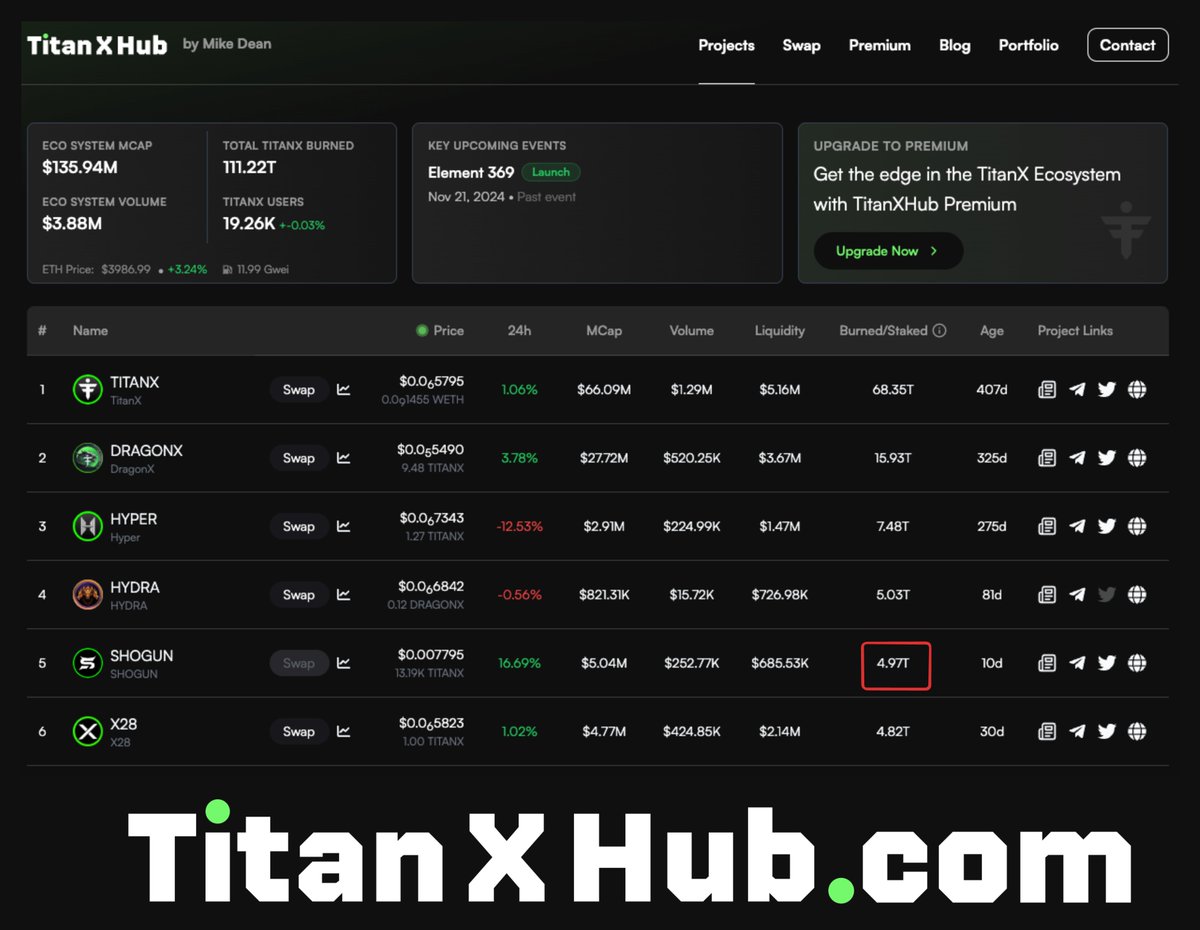
Task: Click the Element 369 event title
Action: pyautogui.click(x=471, y=172)
